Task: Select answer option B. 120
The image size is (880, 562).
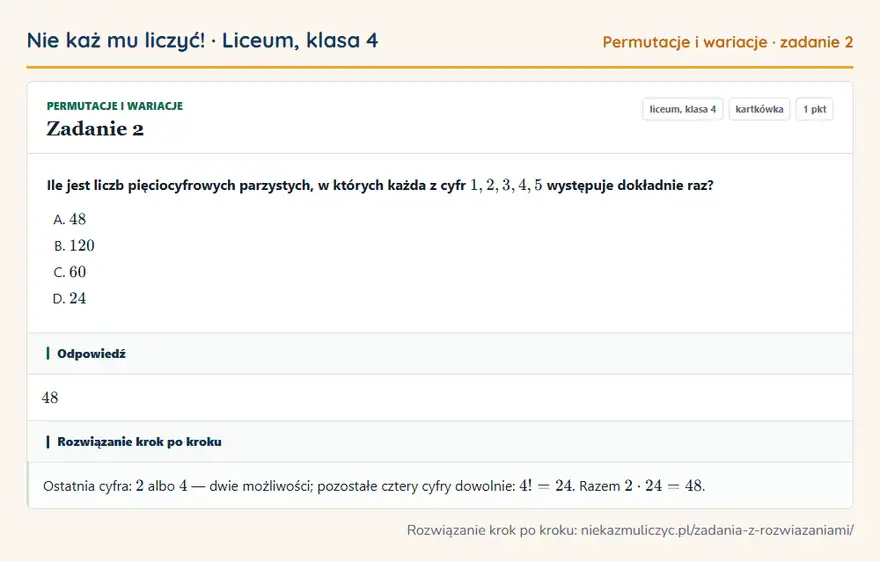Action: 74,246
